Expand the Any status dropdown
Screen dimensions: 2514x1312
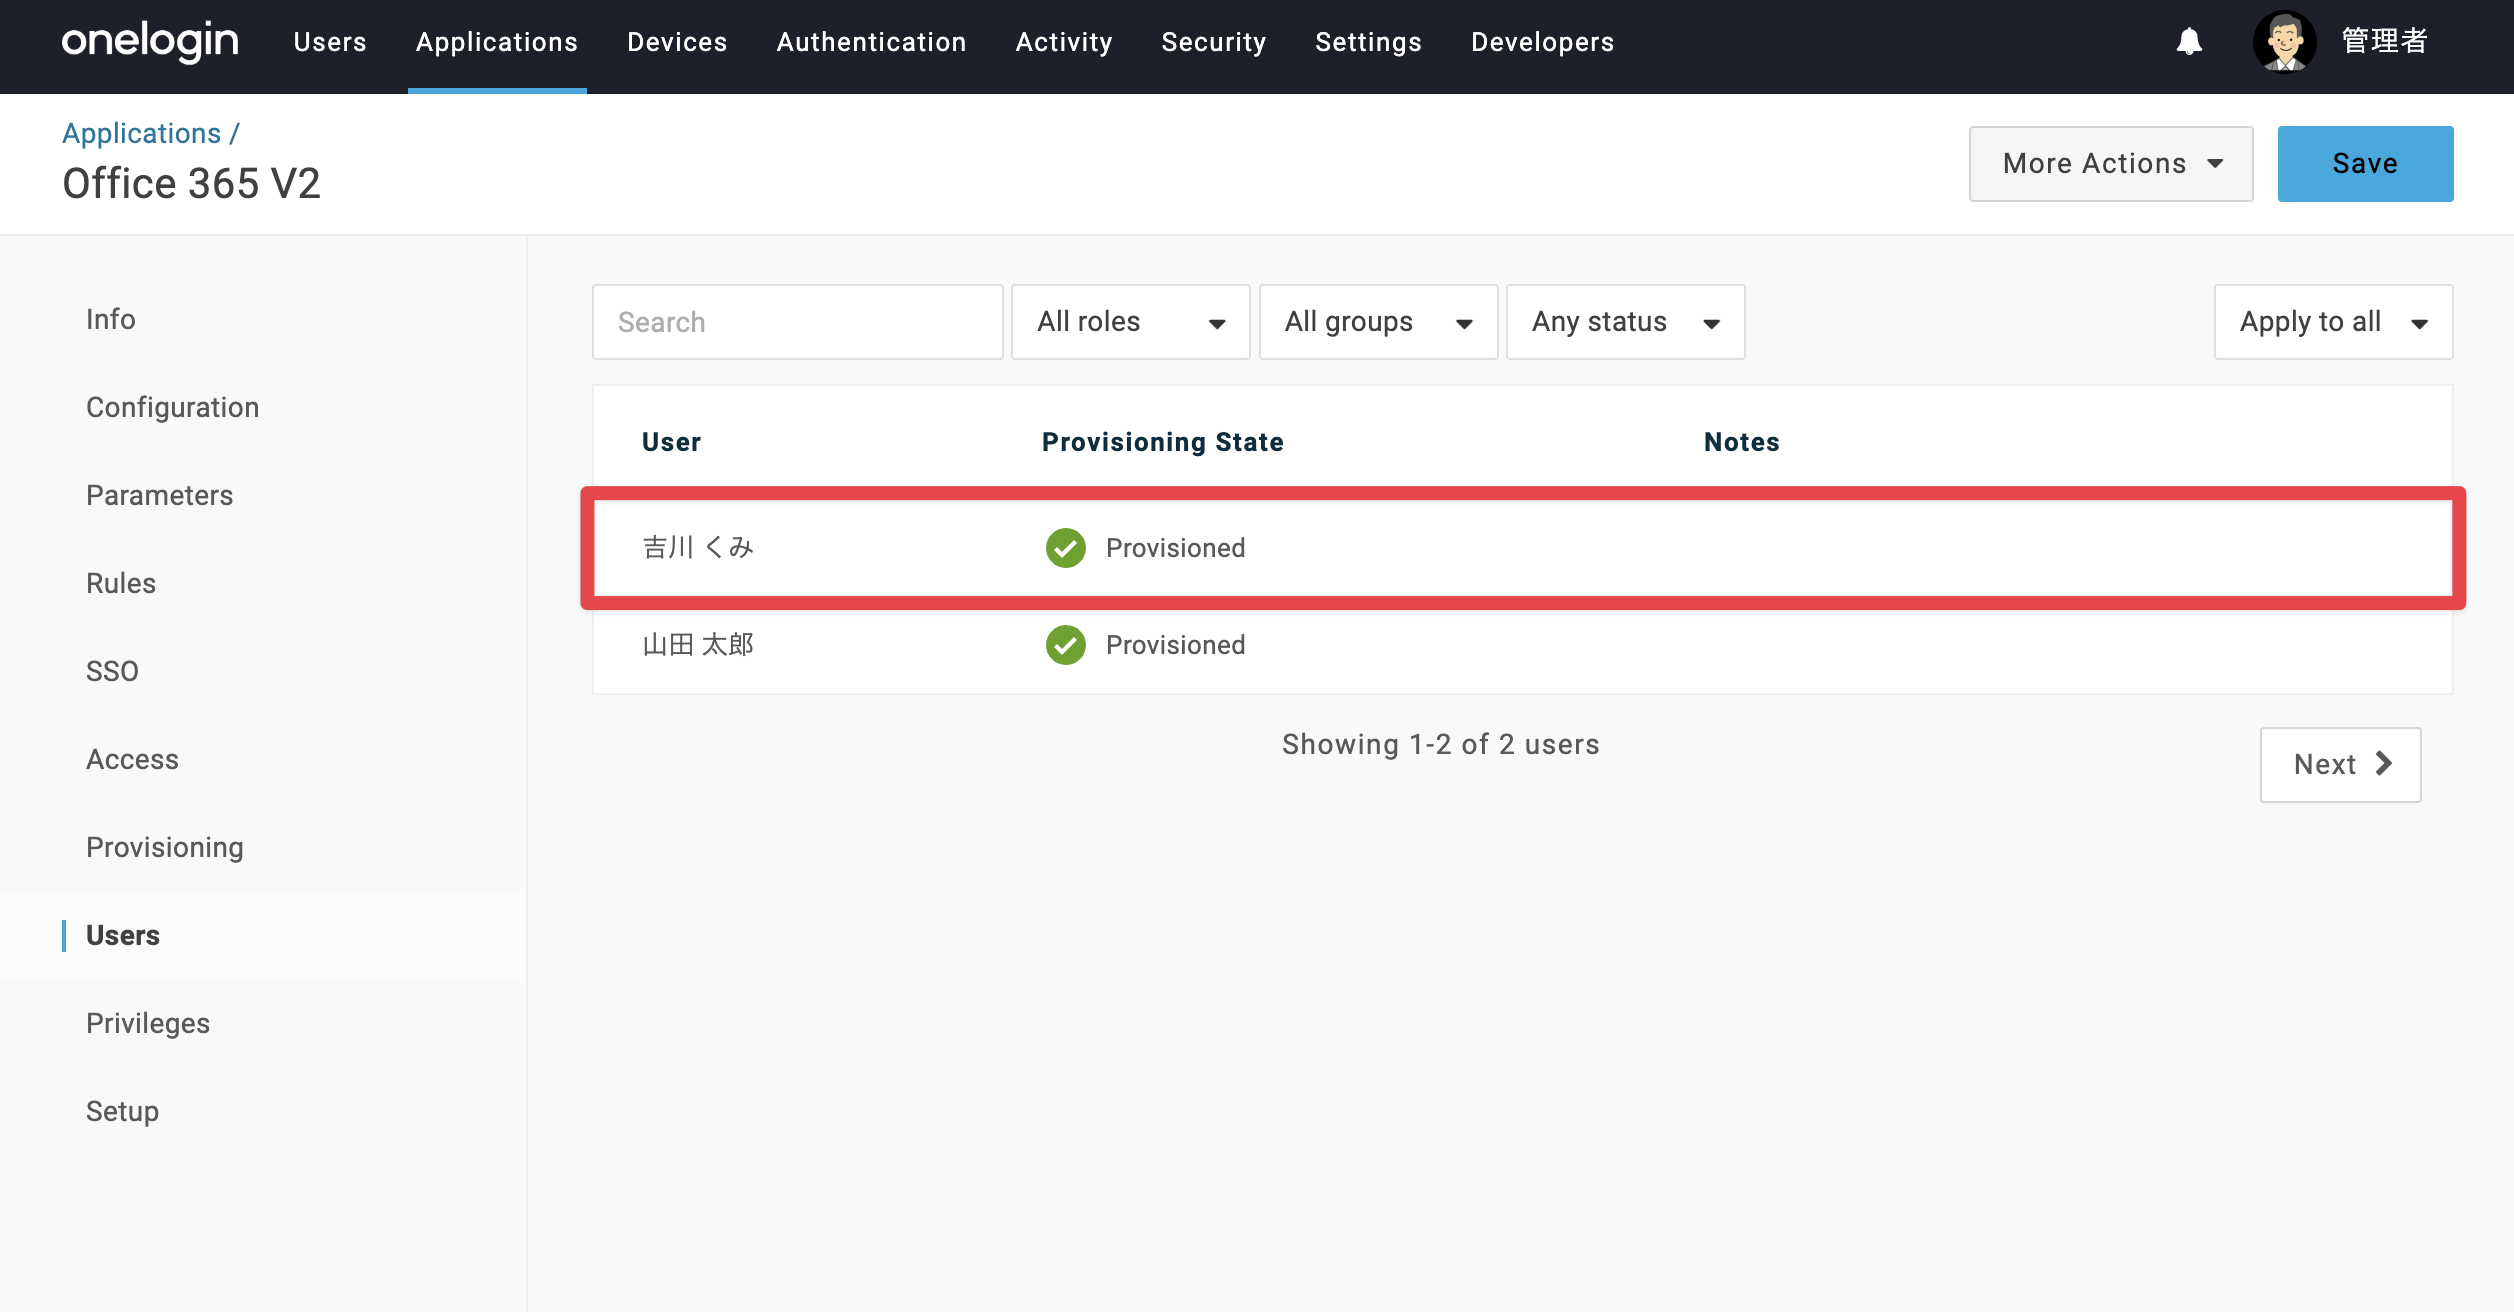[1626, 322]
